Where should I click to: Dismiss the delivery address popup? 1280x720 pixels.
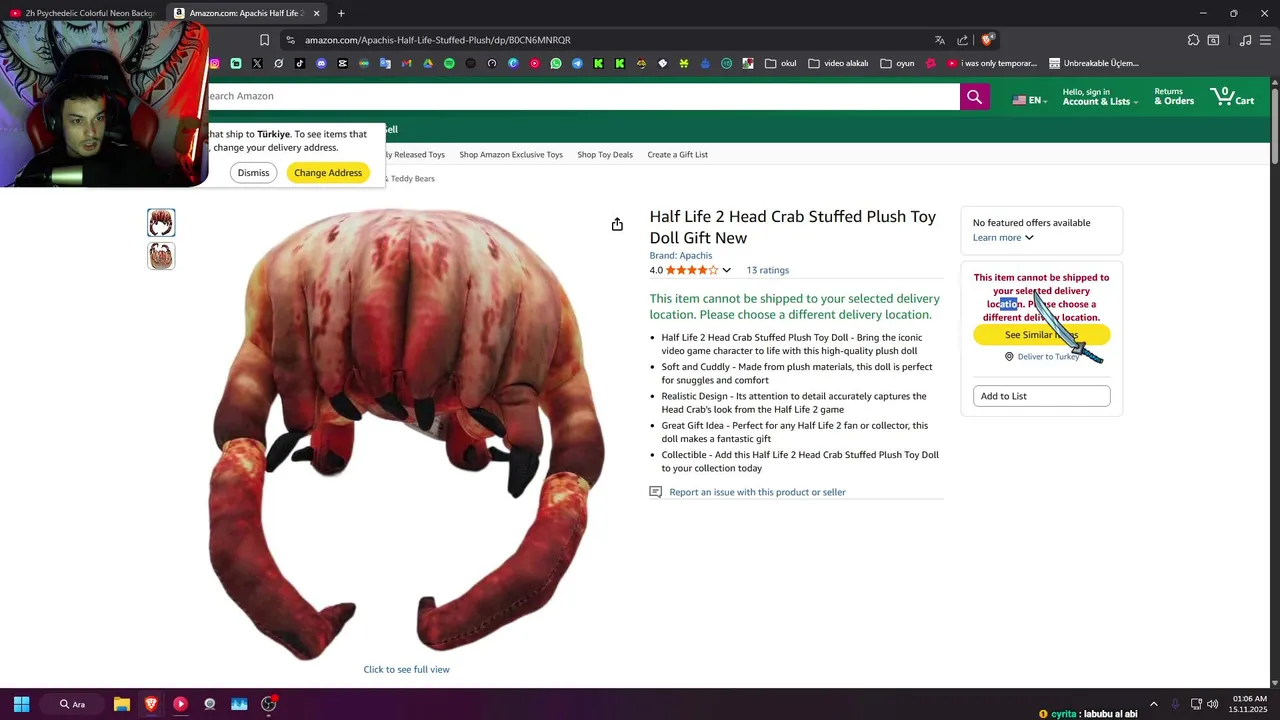point(253,173)
